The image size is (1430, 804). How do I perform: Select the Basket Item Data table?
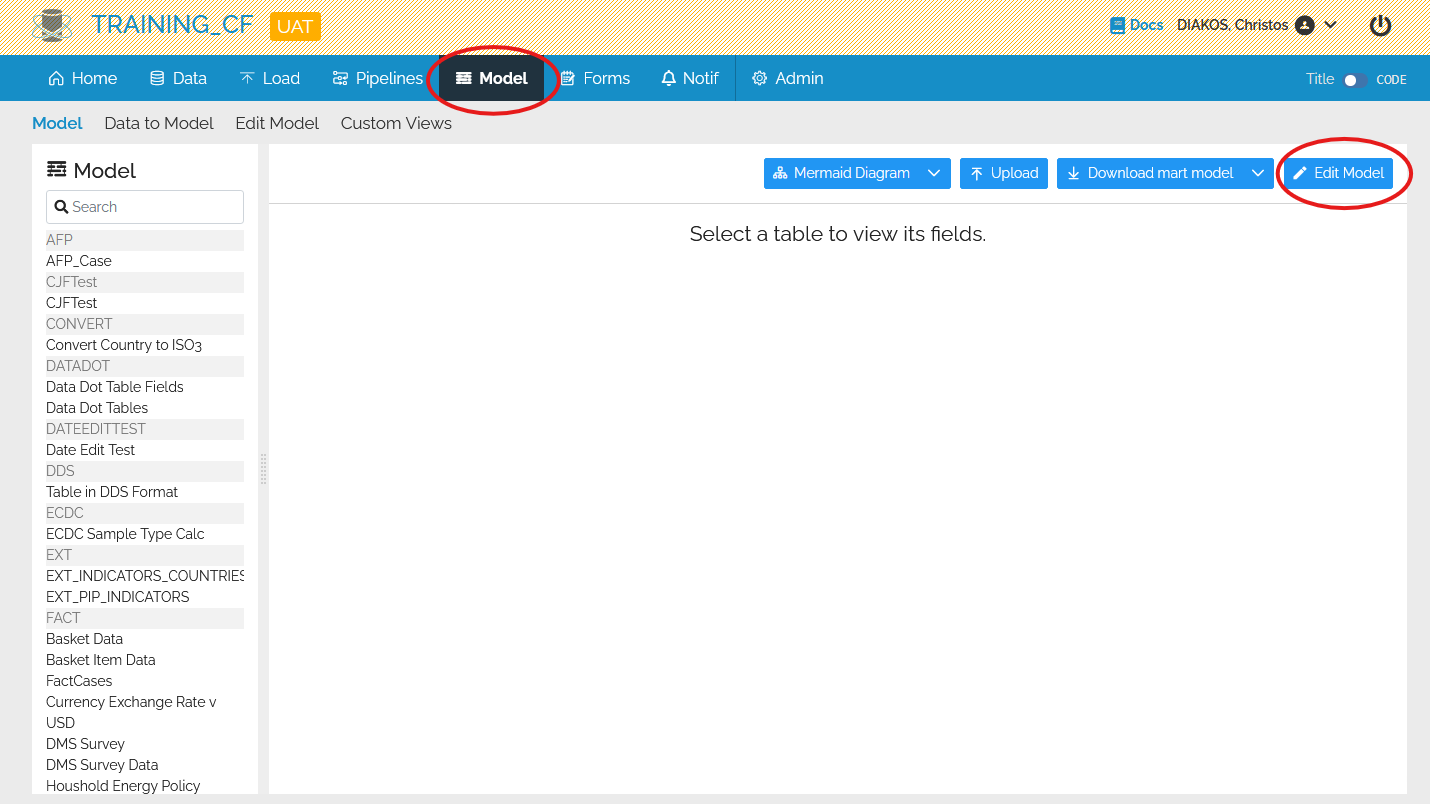[101, 660]
